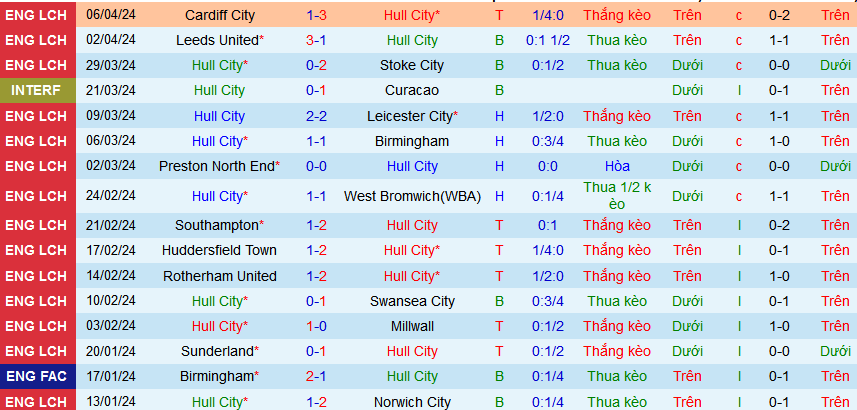This screenshot has width=857, height=410.
Task: Open the 3-1 score of Leeds match
Action: tap(315, 41)
